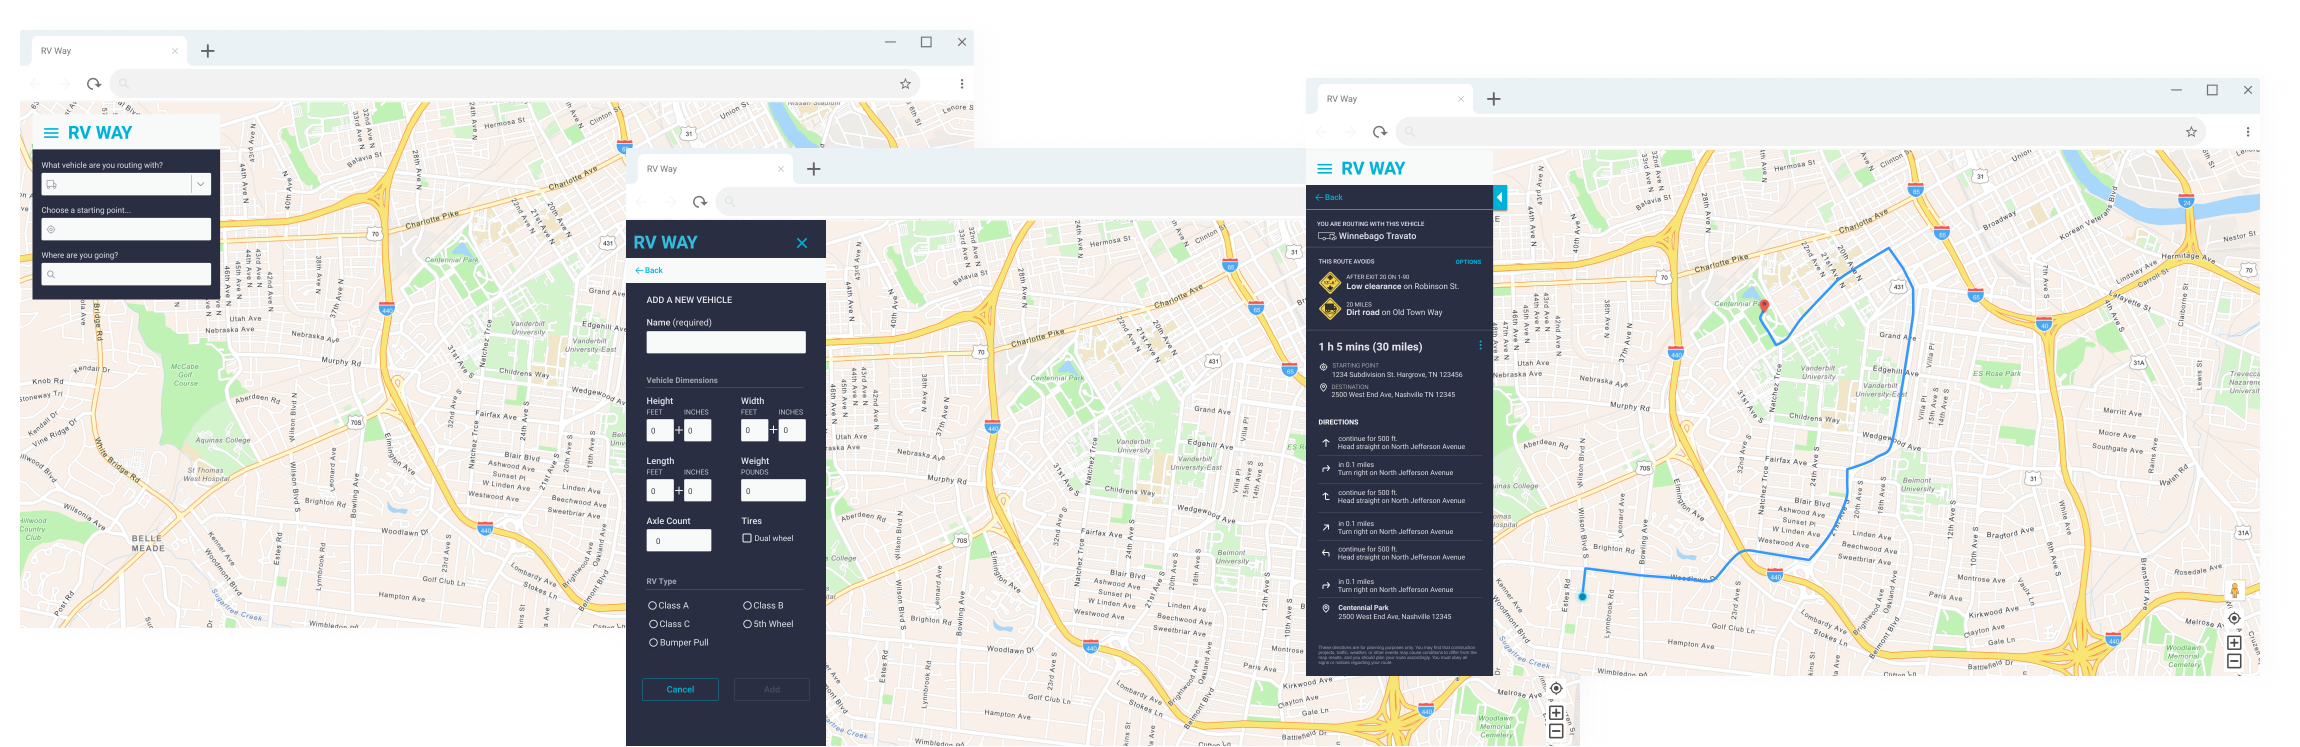2300x747 pixels.
Task: Click address bar in right browser window
Action: tap(1800, 132)
